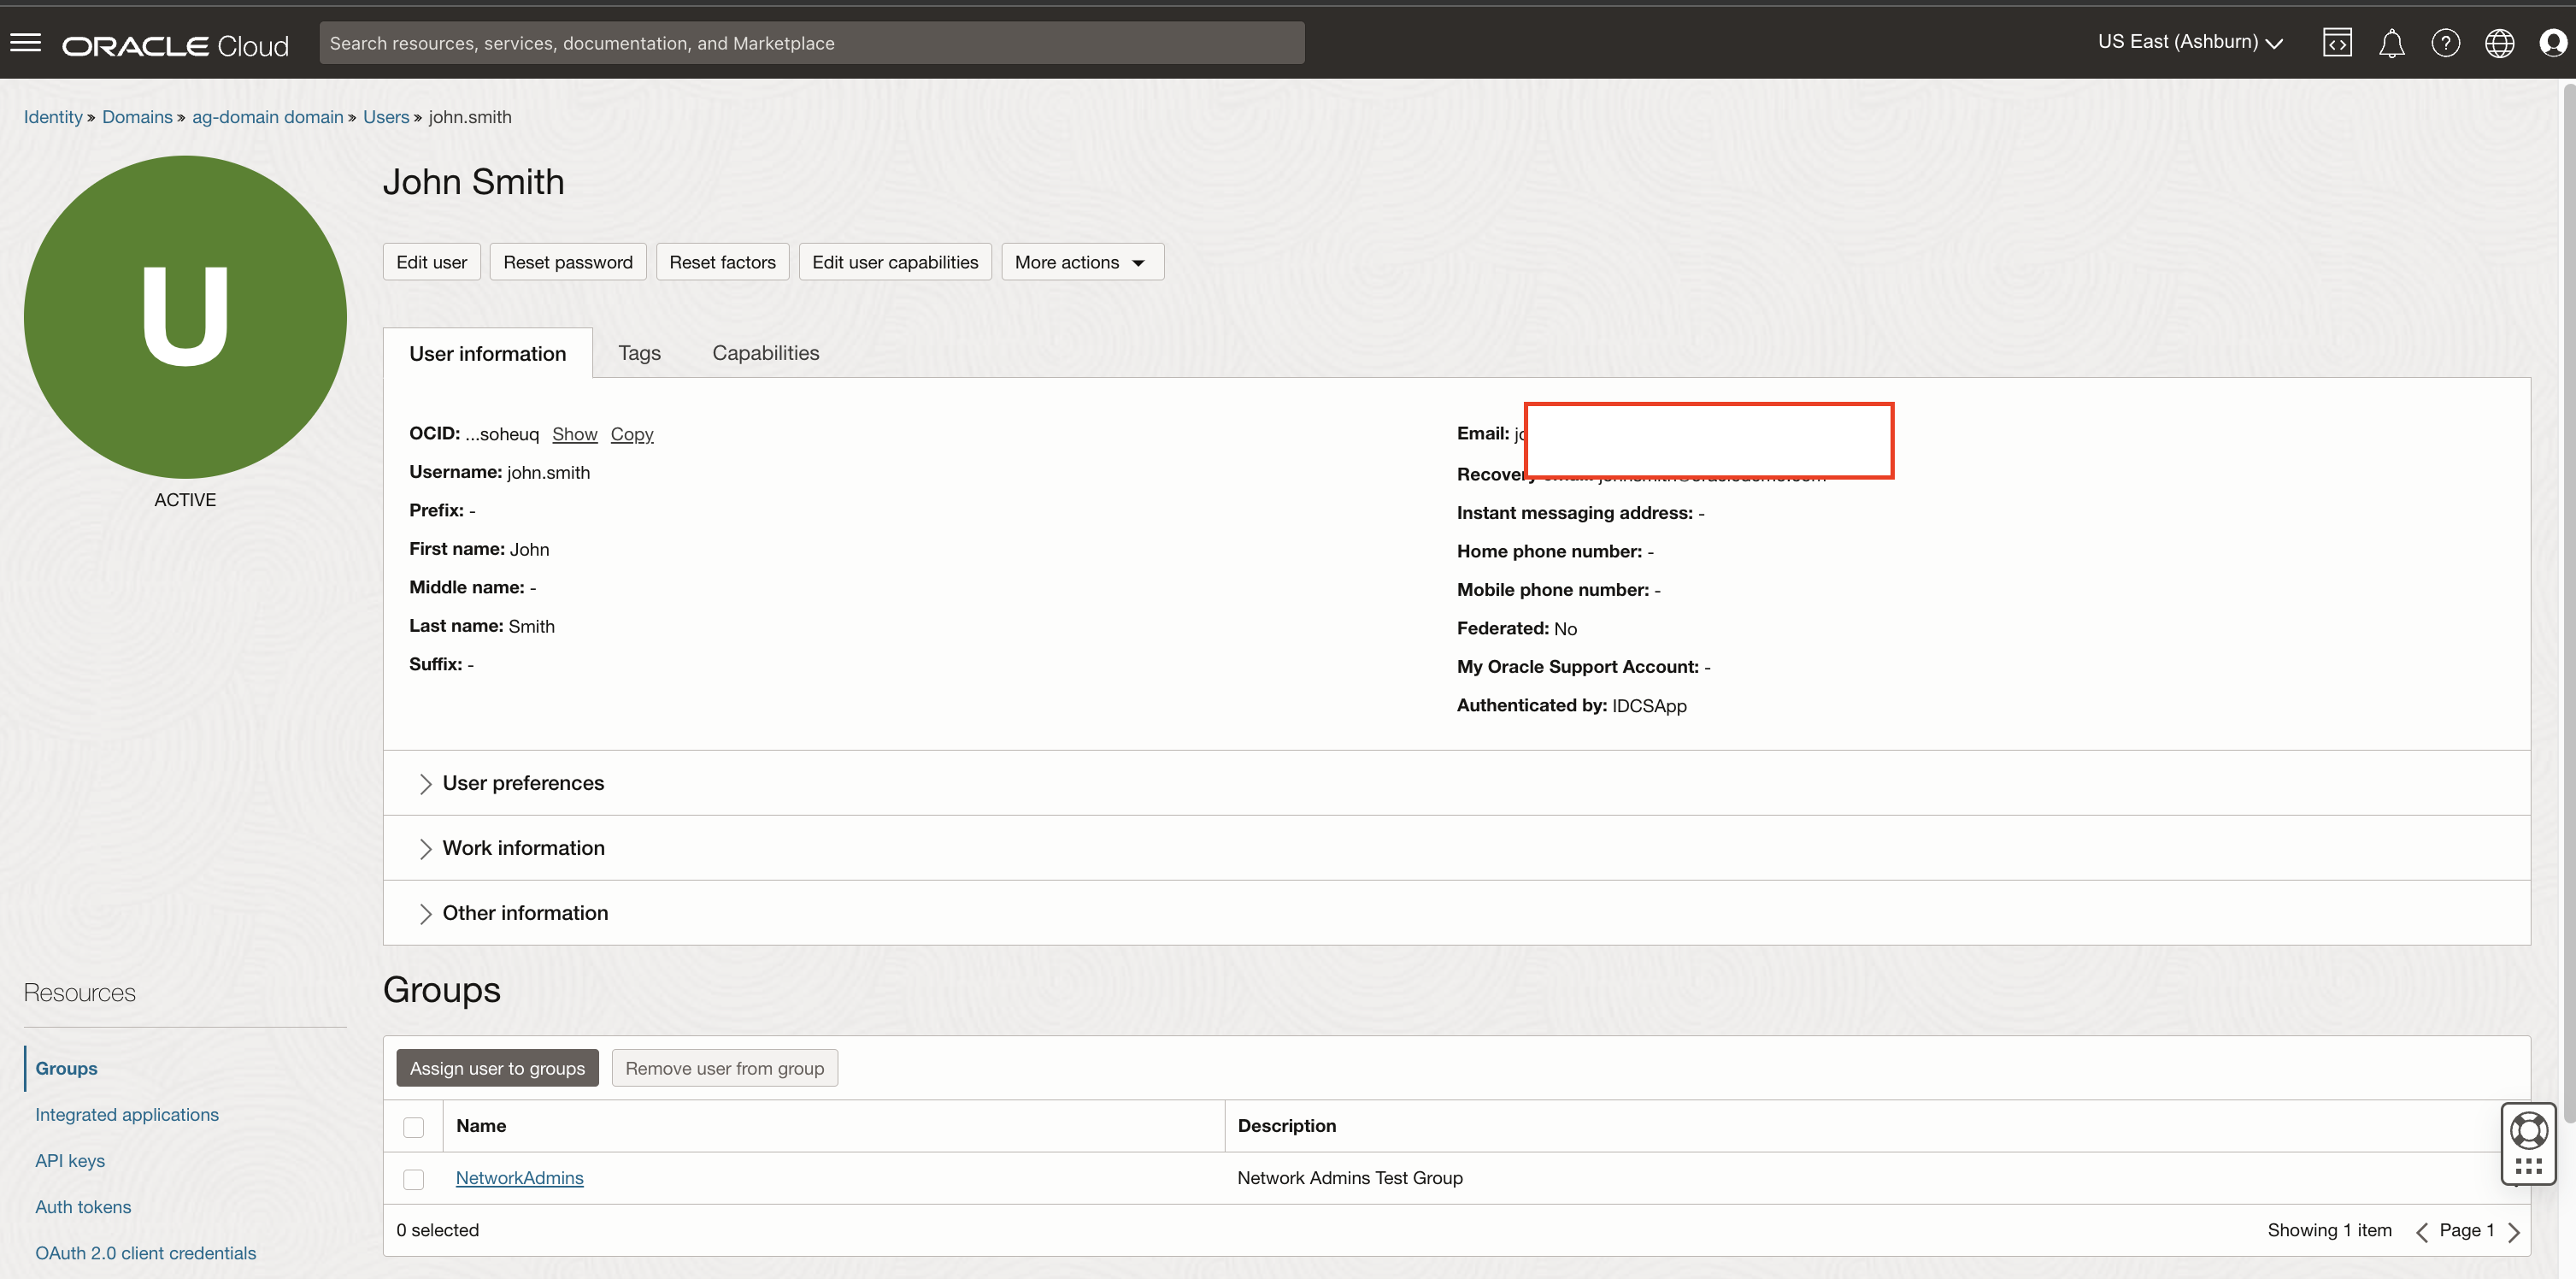Open the user profile avatar icon
2576x1279 pixels.
(x=2553, y=42)
